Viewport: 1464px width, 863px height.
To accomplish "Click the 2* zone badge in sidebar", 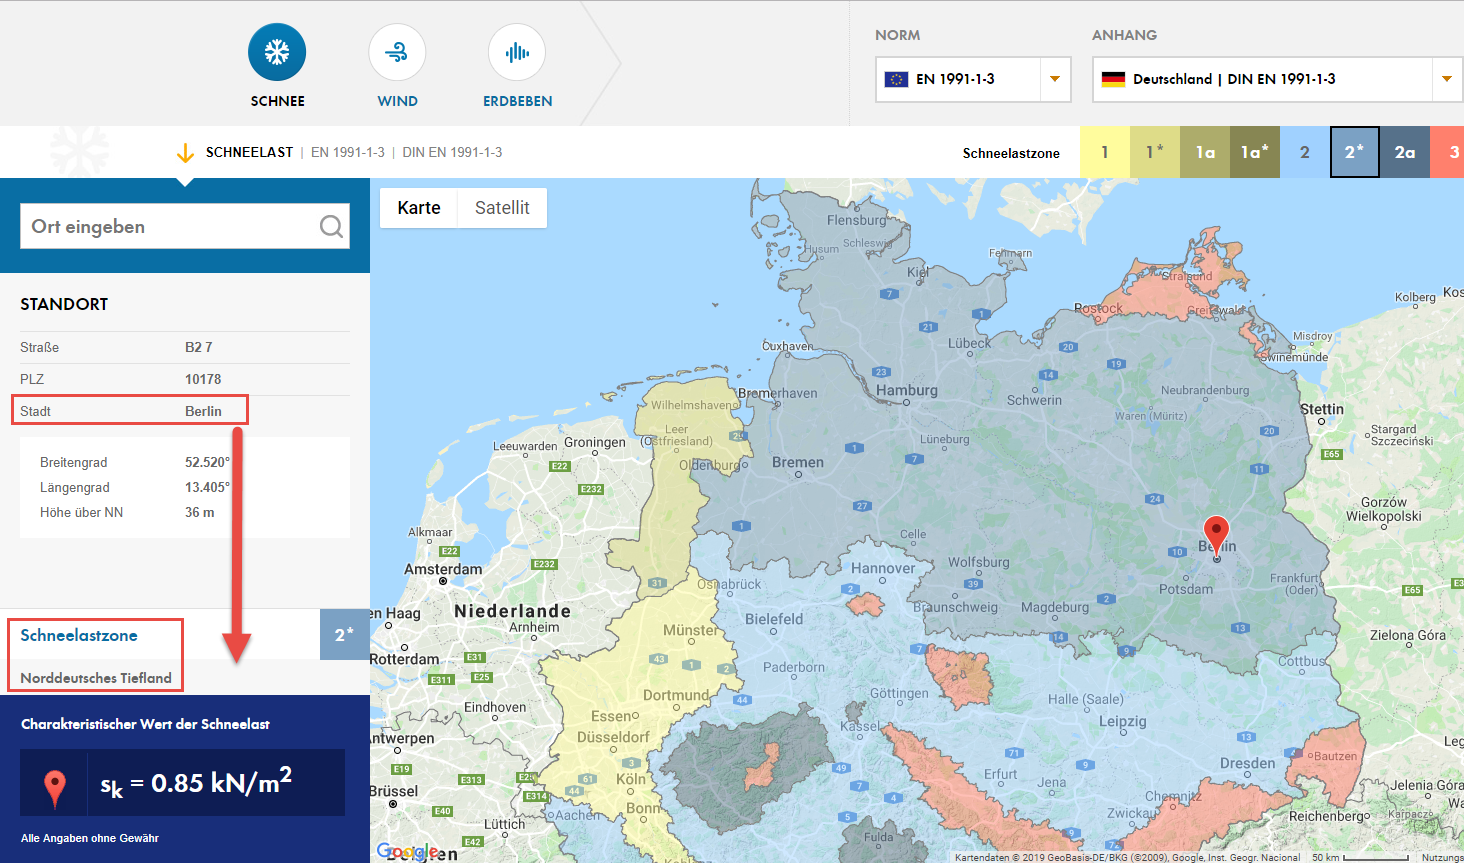I will click(x=345, y=634).
